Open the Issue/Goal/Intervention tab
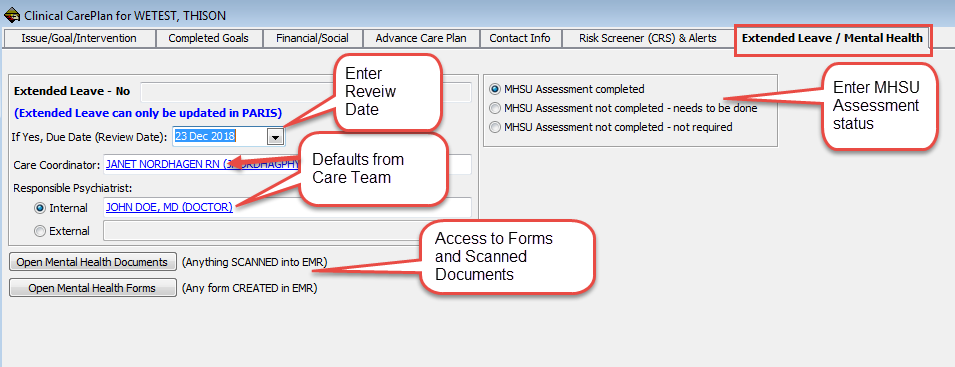Screen dimensions: 955x367 (x=79, y=38)
